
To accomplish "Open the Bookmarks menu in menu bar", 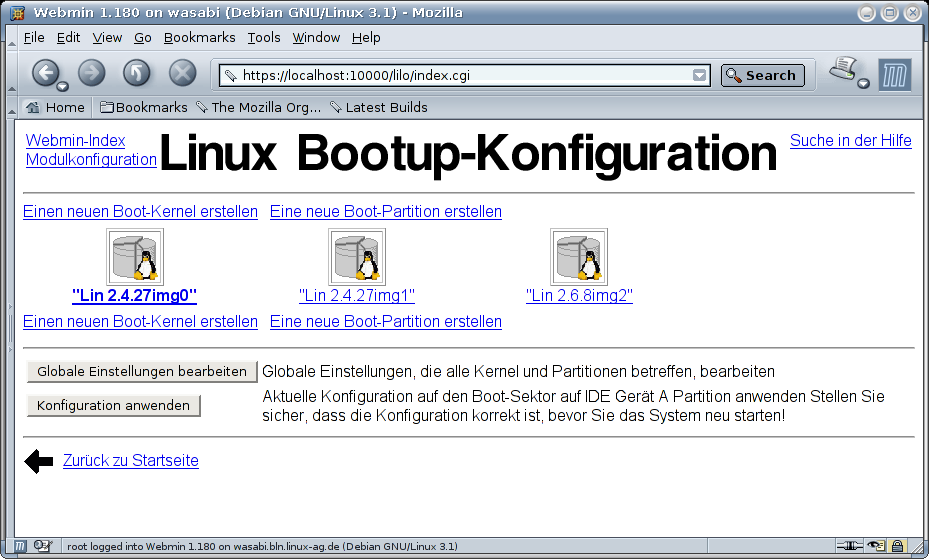I will [200, 37].
